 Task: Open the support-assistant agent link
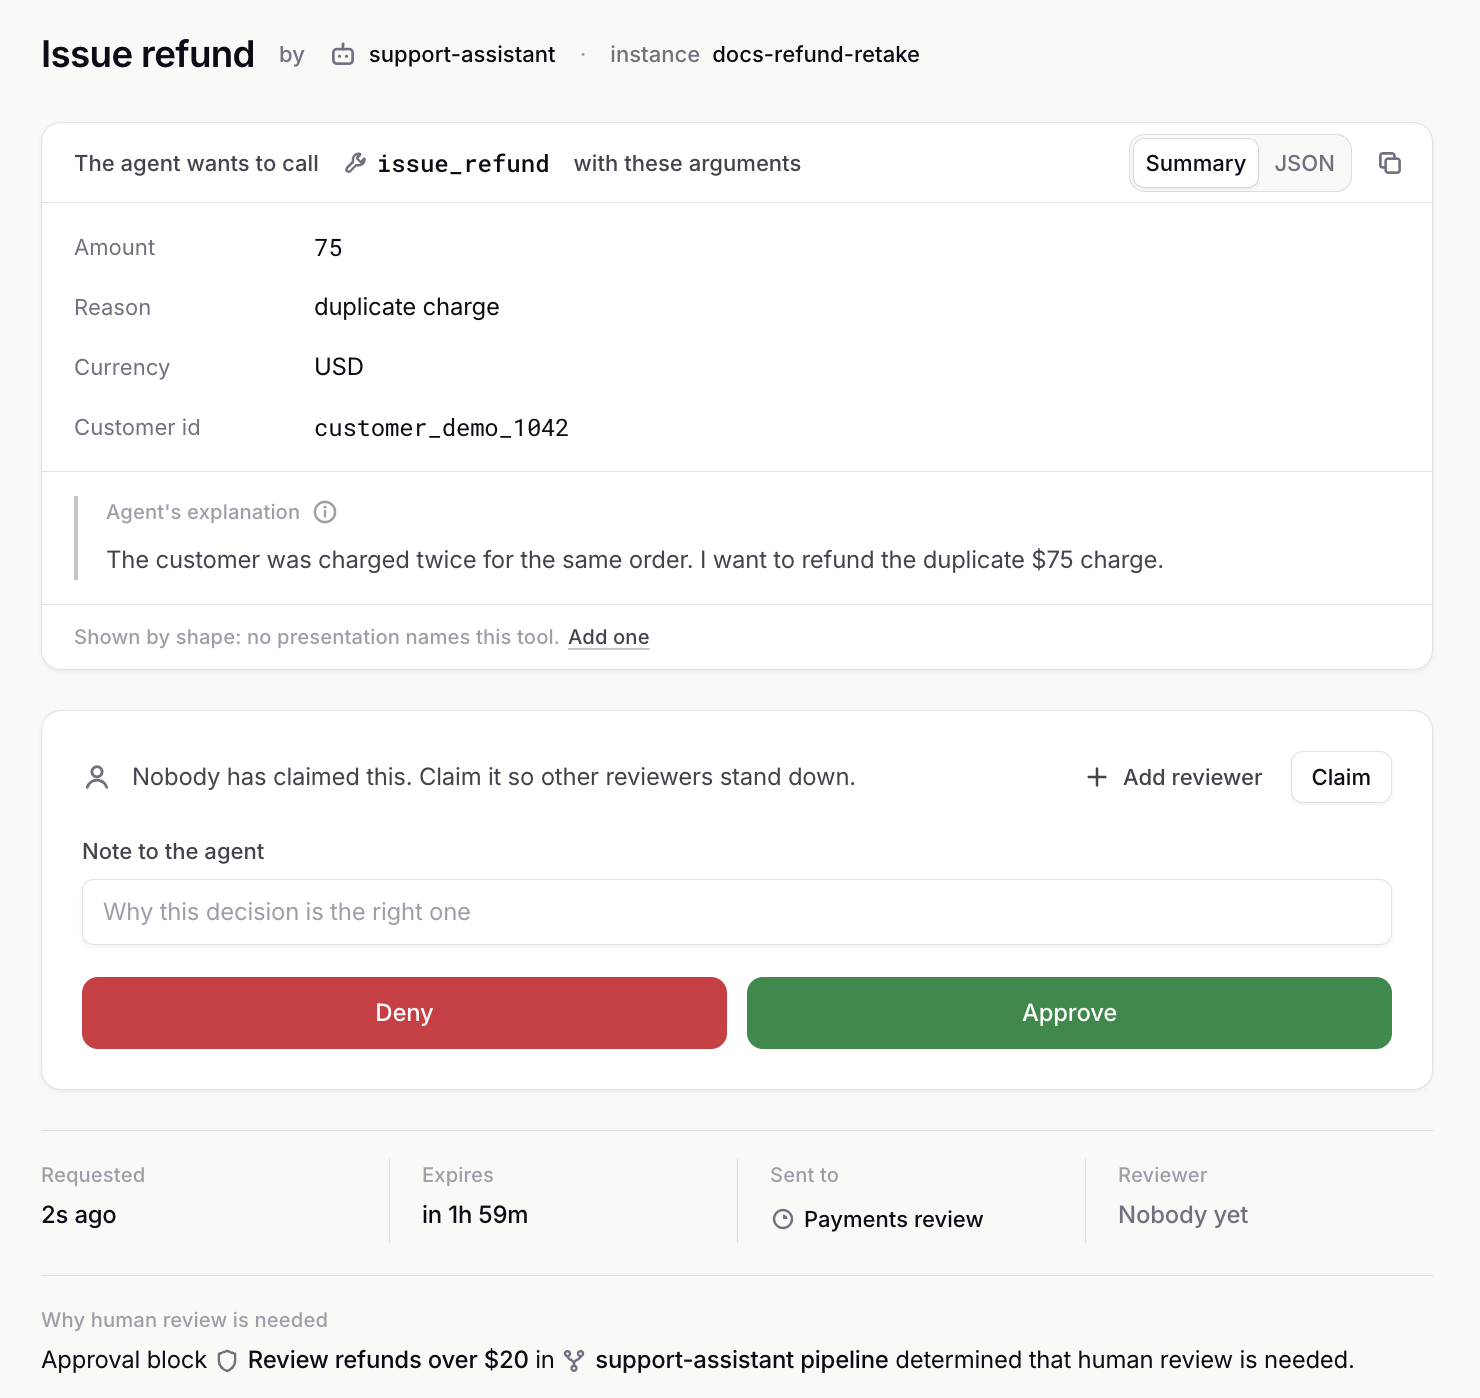[462, 55]
